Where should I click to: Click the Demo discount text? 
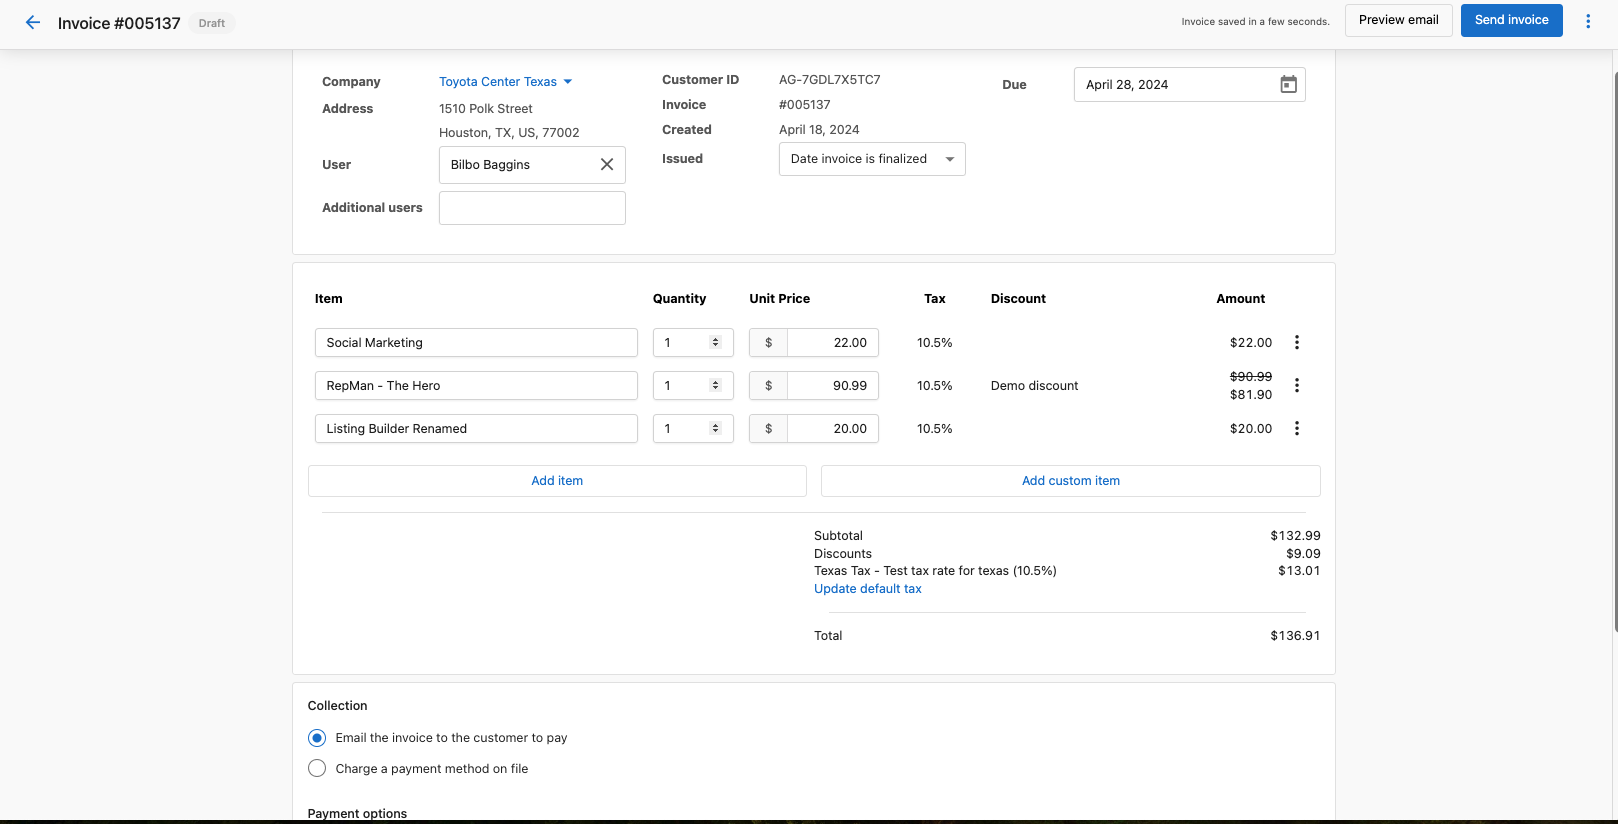coord(1034,386)
